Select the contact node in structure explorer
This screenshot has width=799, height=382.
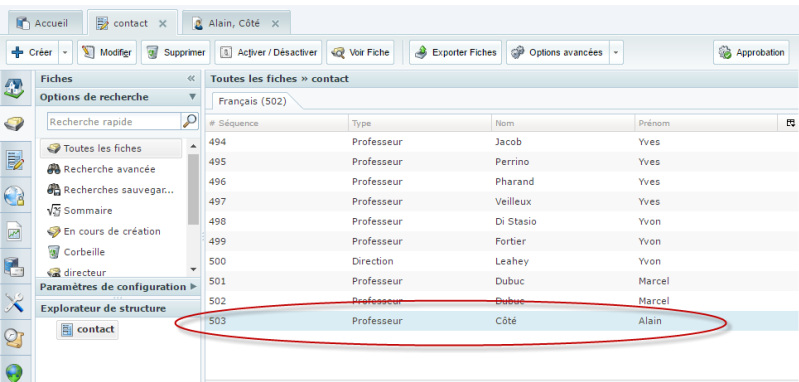(x=87, y=329)
